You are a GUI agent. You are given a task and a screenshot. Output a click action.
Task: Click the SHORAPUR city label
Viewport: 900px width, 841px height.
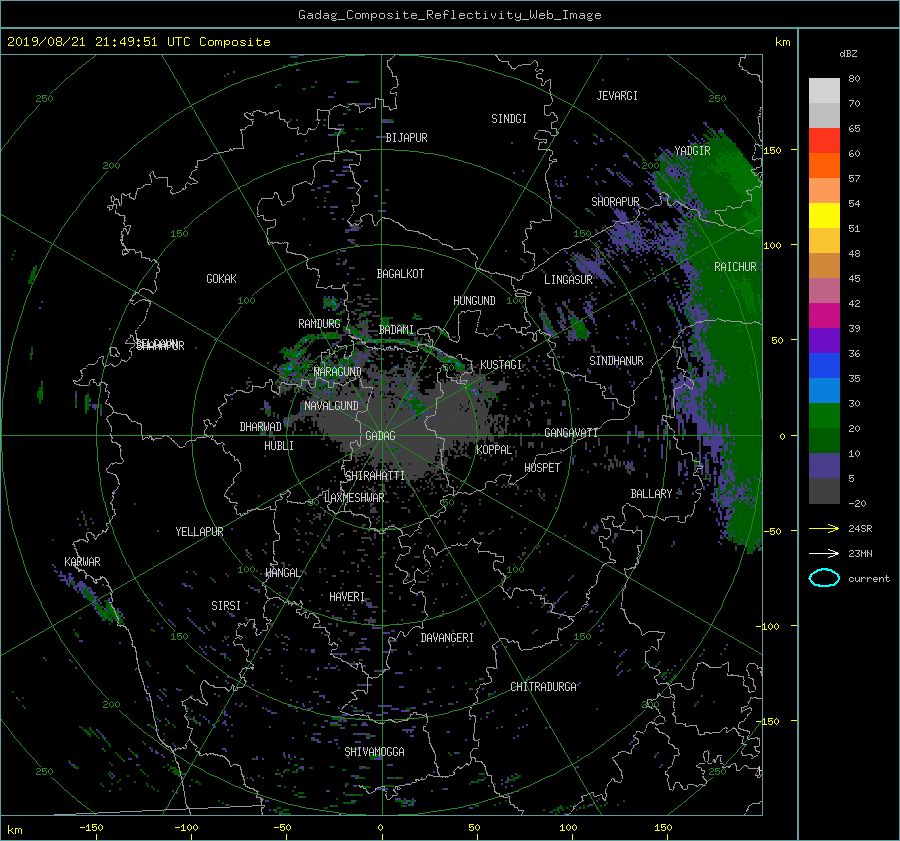(615, 202)
